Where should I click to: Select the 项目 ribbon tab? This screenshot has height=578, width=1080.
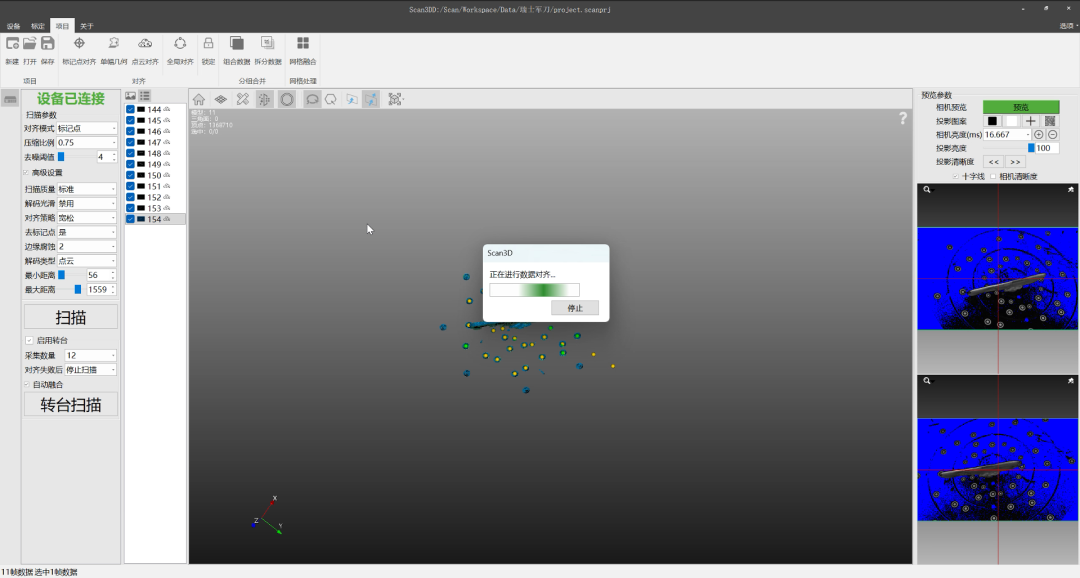[62, 26]
